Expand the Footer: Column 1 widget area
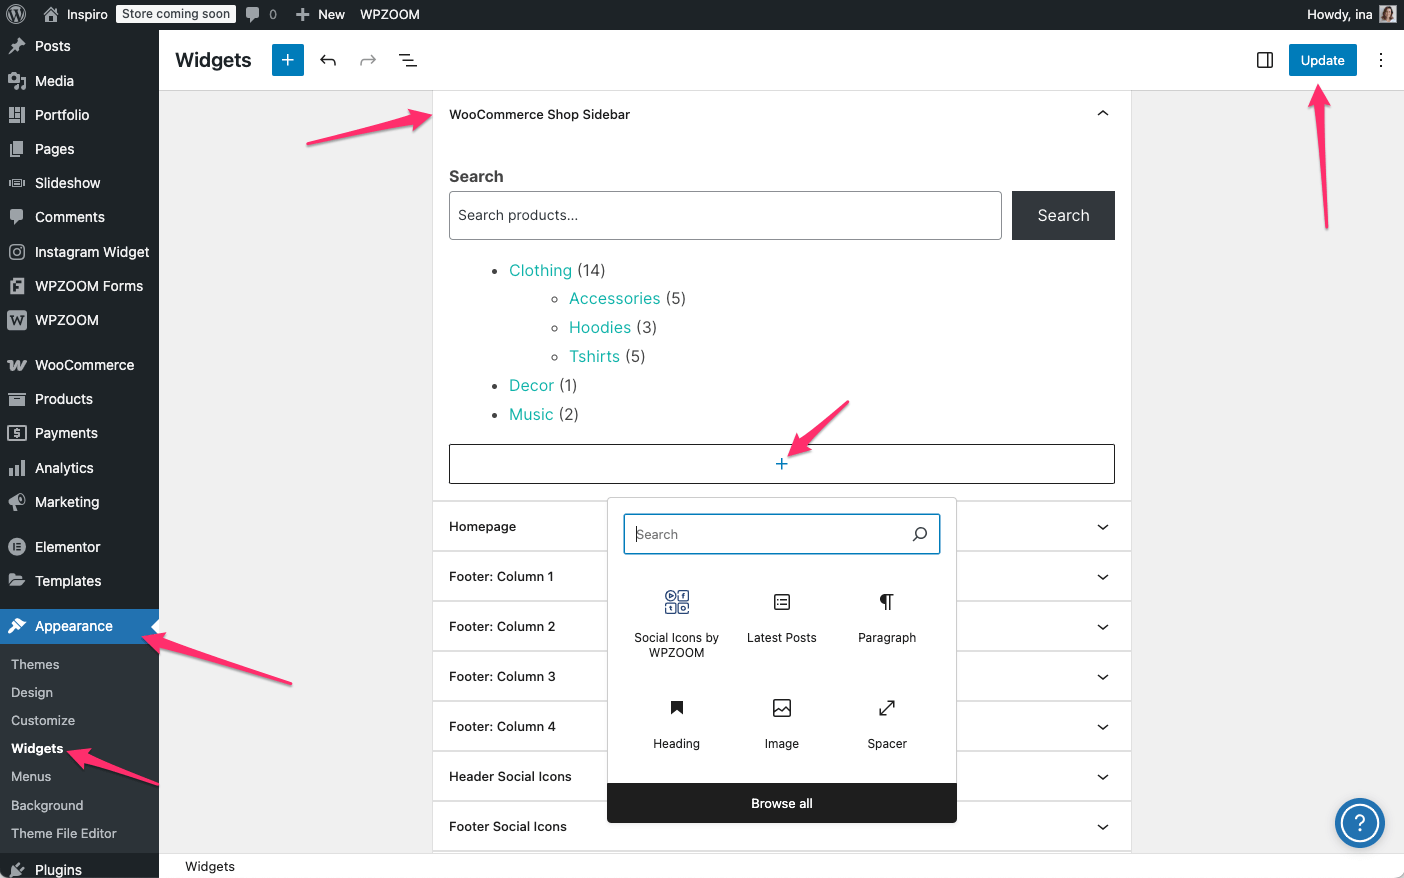Screen dimensions: 1404x878 pos(1102,577)
